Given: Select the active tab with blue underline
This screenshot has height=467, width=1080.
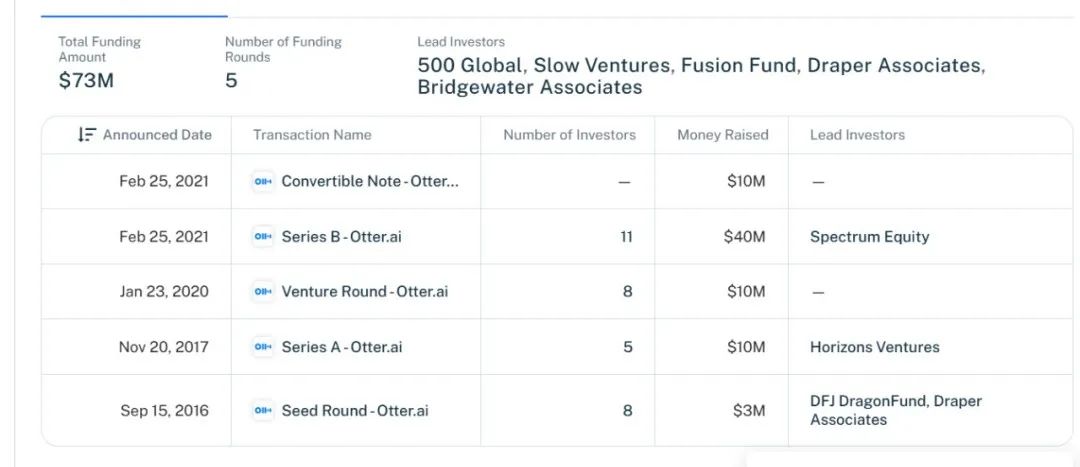Looking at the screenshot, I should (134, 10).
